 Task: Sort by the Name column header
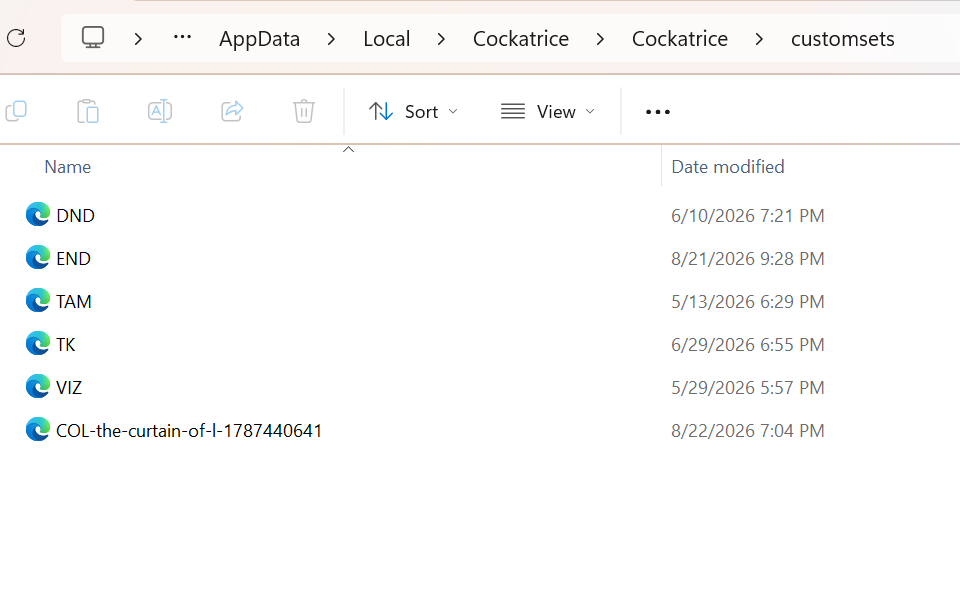(67, 167)
